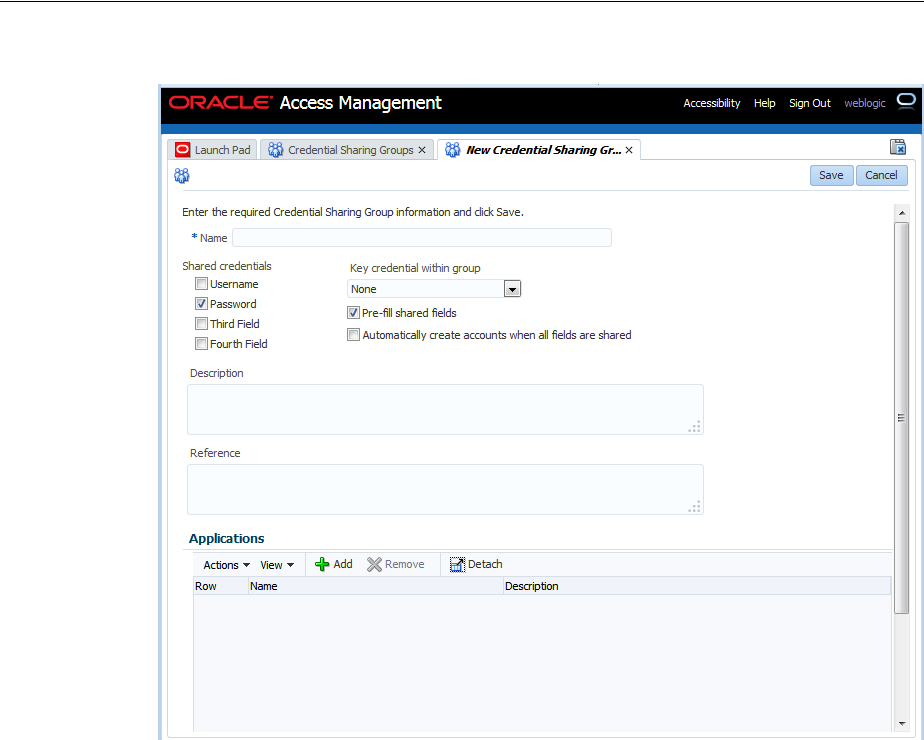Click the Credential Sharing Groups tab icon

tap(275, 150)
